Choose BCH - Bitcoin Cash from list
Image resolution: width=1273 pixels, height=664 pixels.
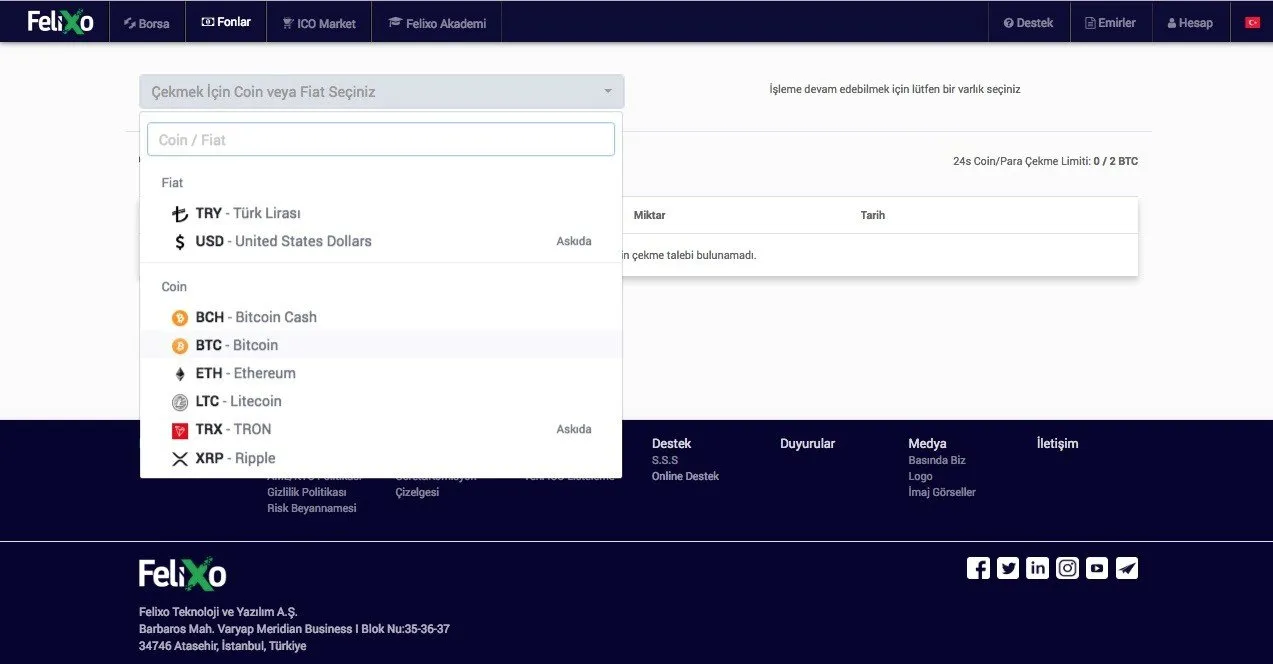381,317
